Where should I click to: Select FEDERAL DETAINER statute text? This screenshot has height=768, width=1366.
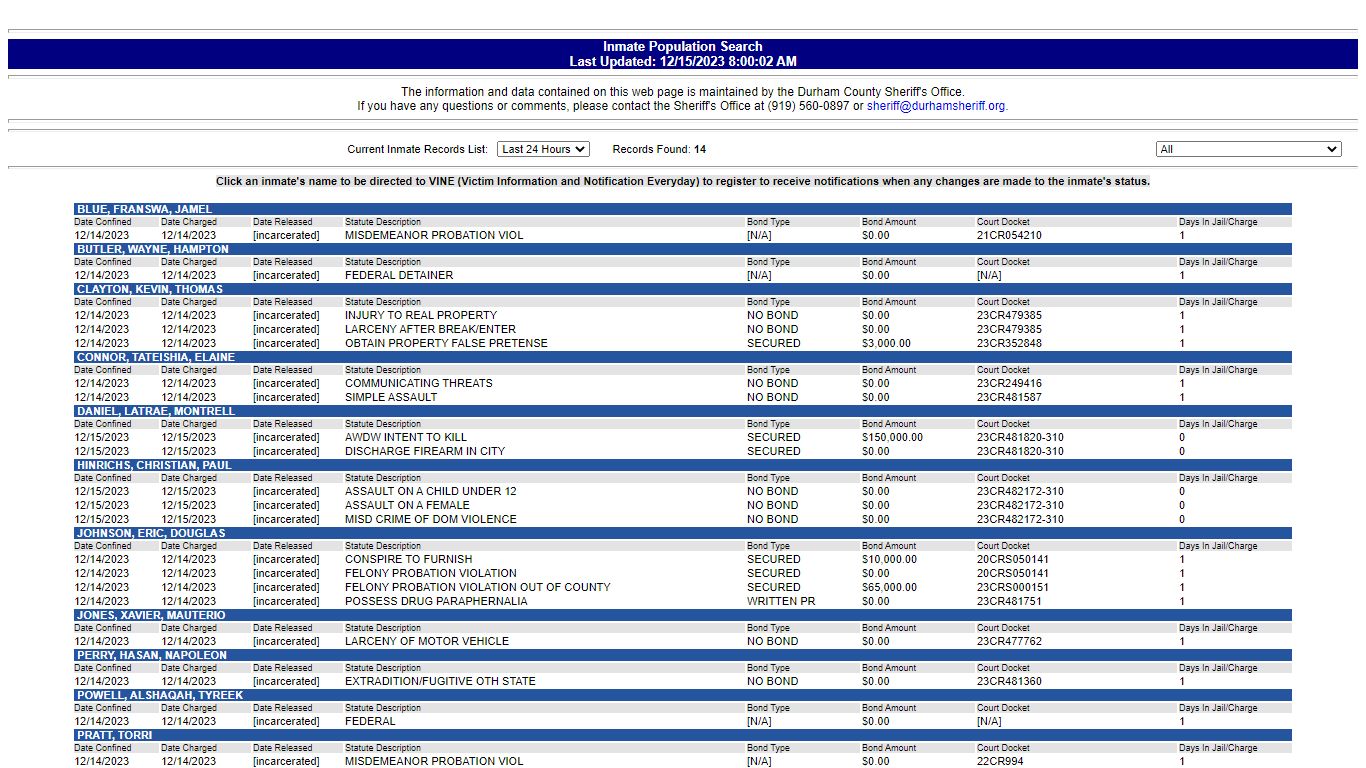(x=399, y=275)
